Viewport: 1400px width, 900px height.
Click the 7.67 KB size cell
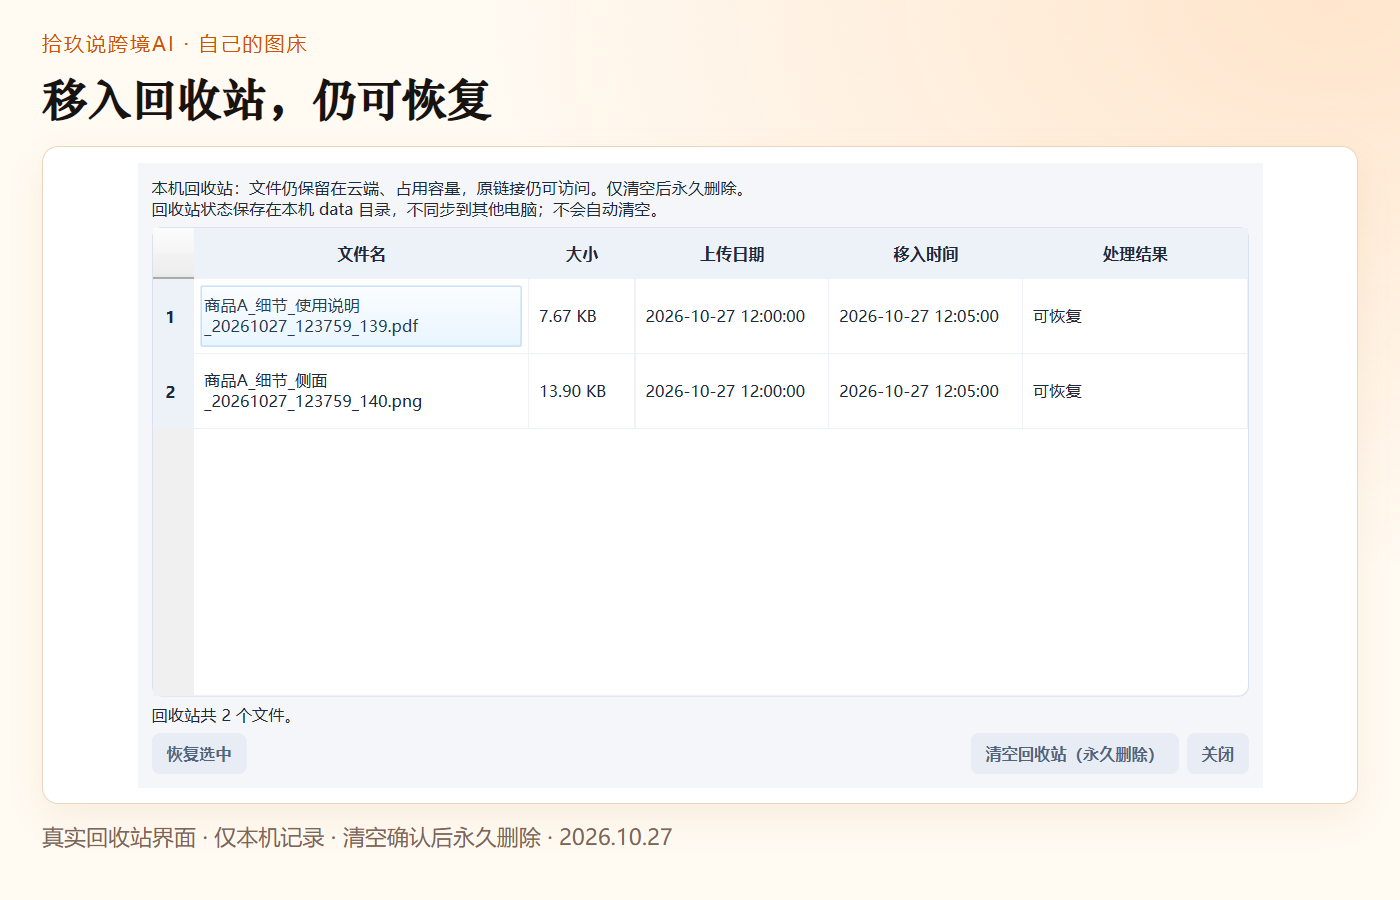(x=582, y=316)
